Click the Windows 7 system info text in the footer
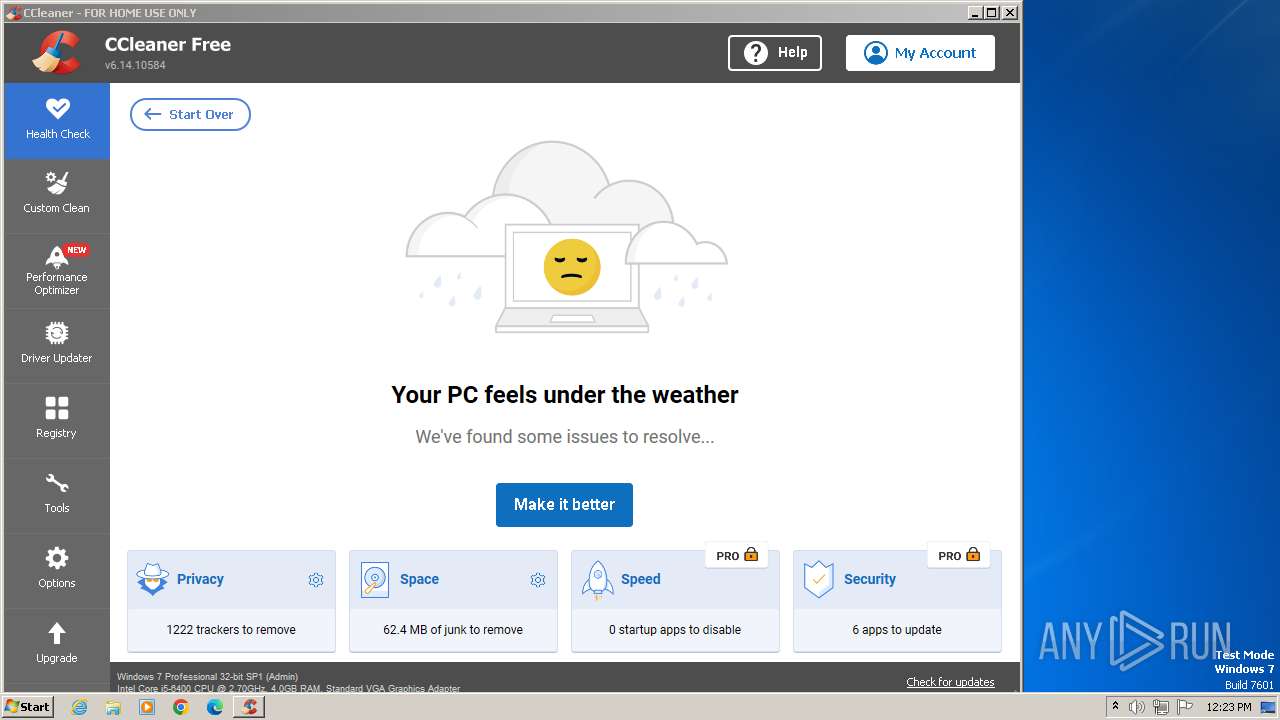1280x720 pixels. [207, 677]
